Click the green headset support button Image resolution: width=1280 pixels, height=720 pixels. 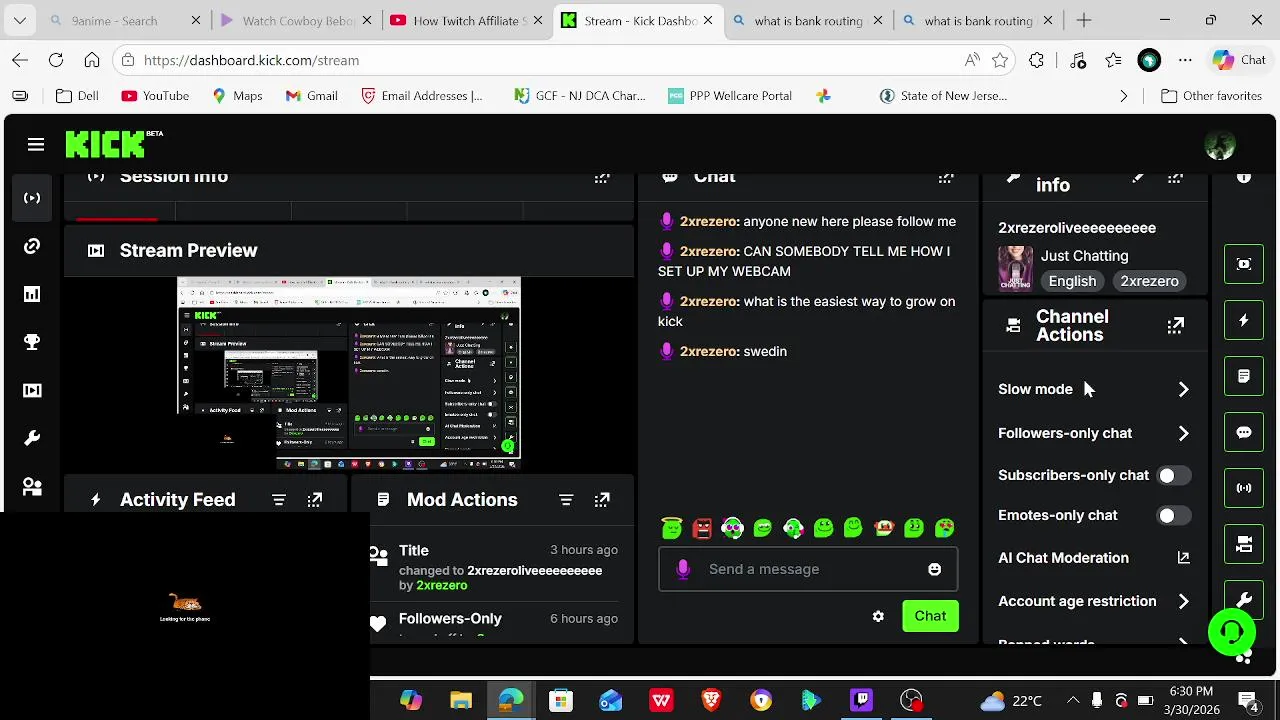click(x=1232, y=631)
